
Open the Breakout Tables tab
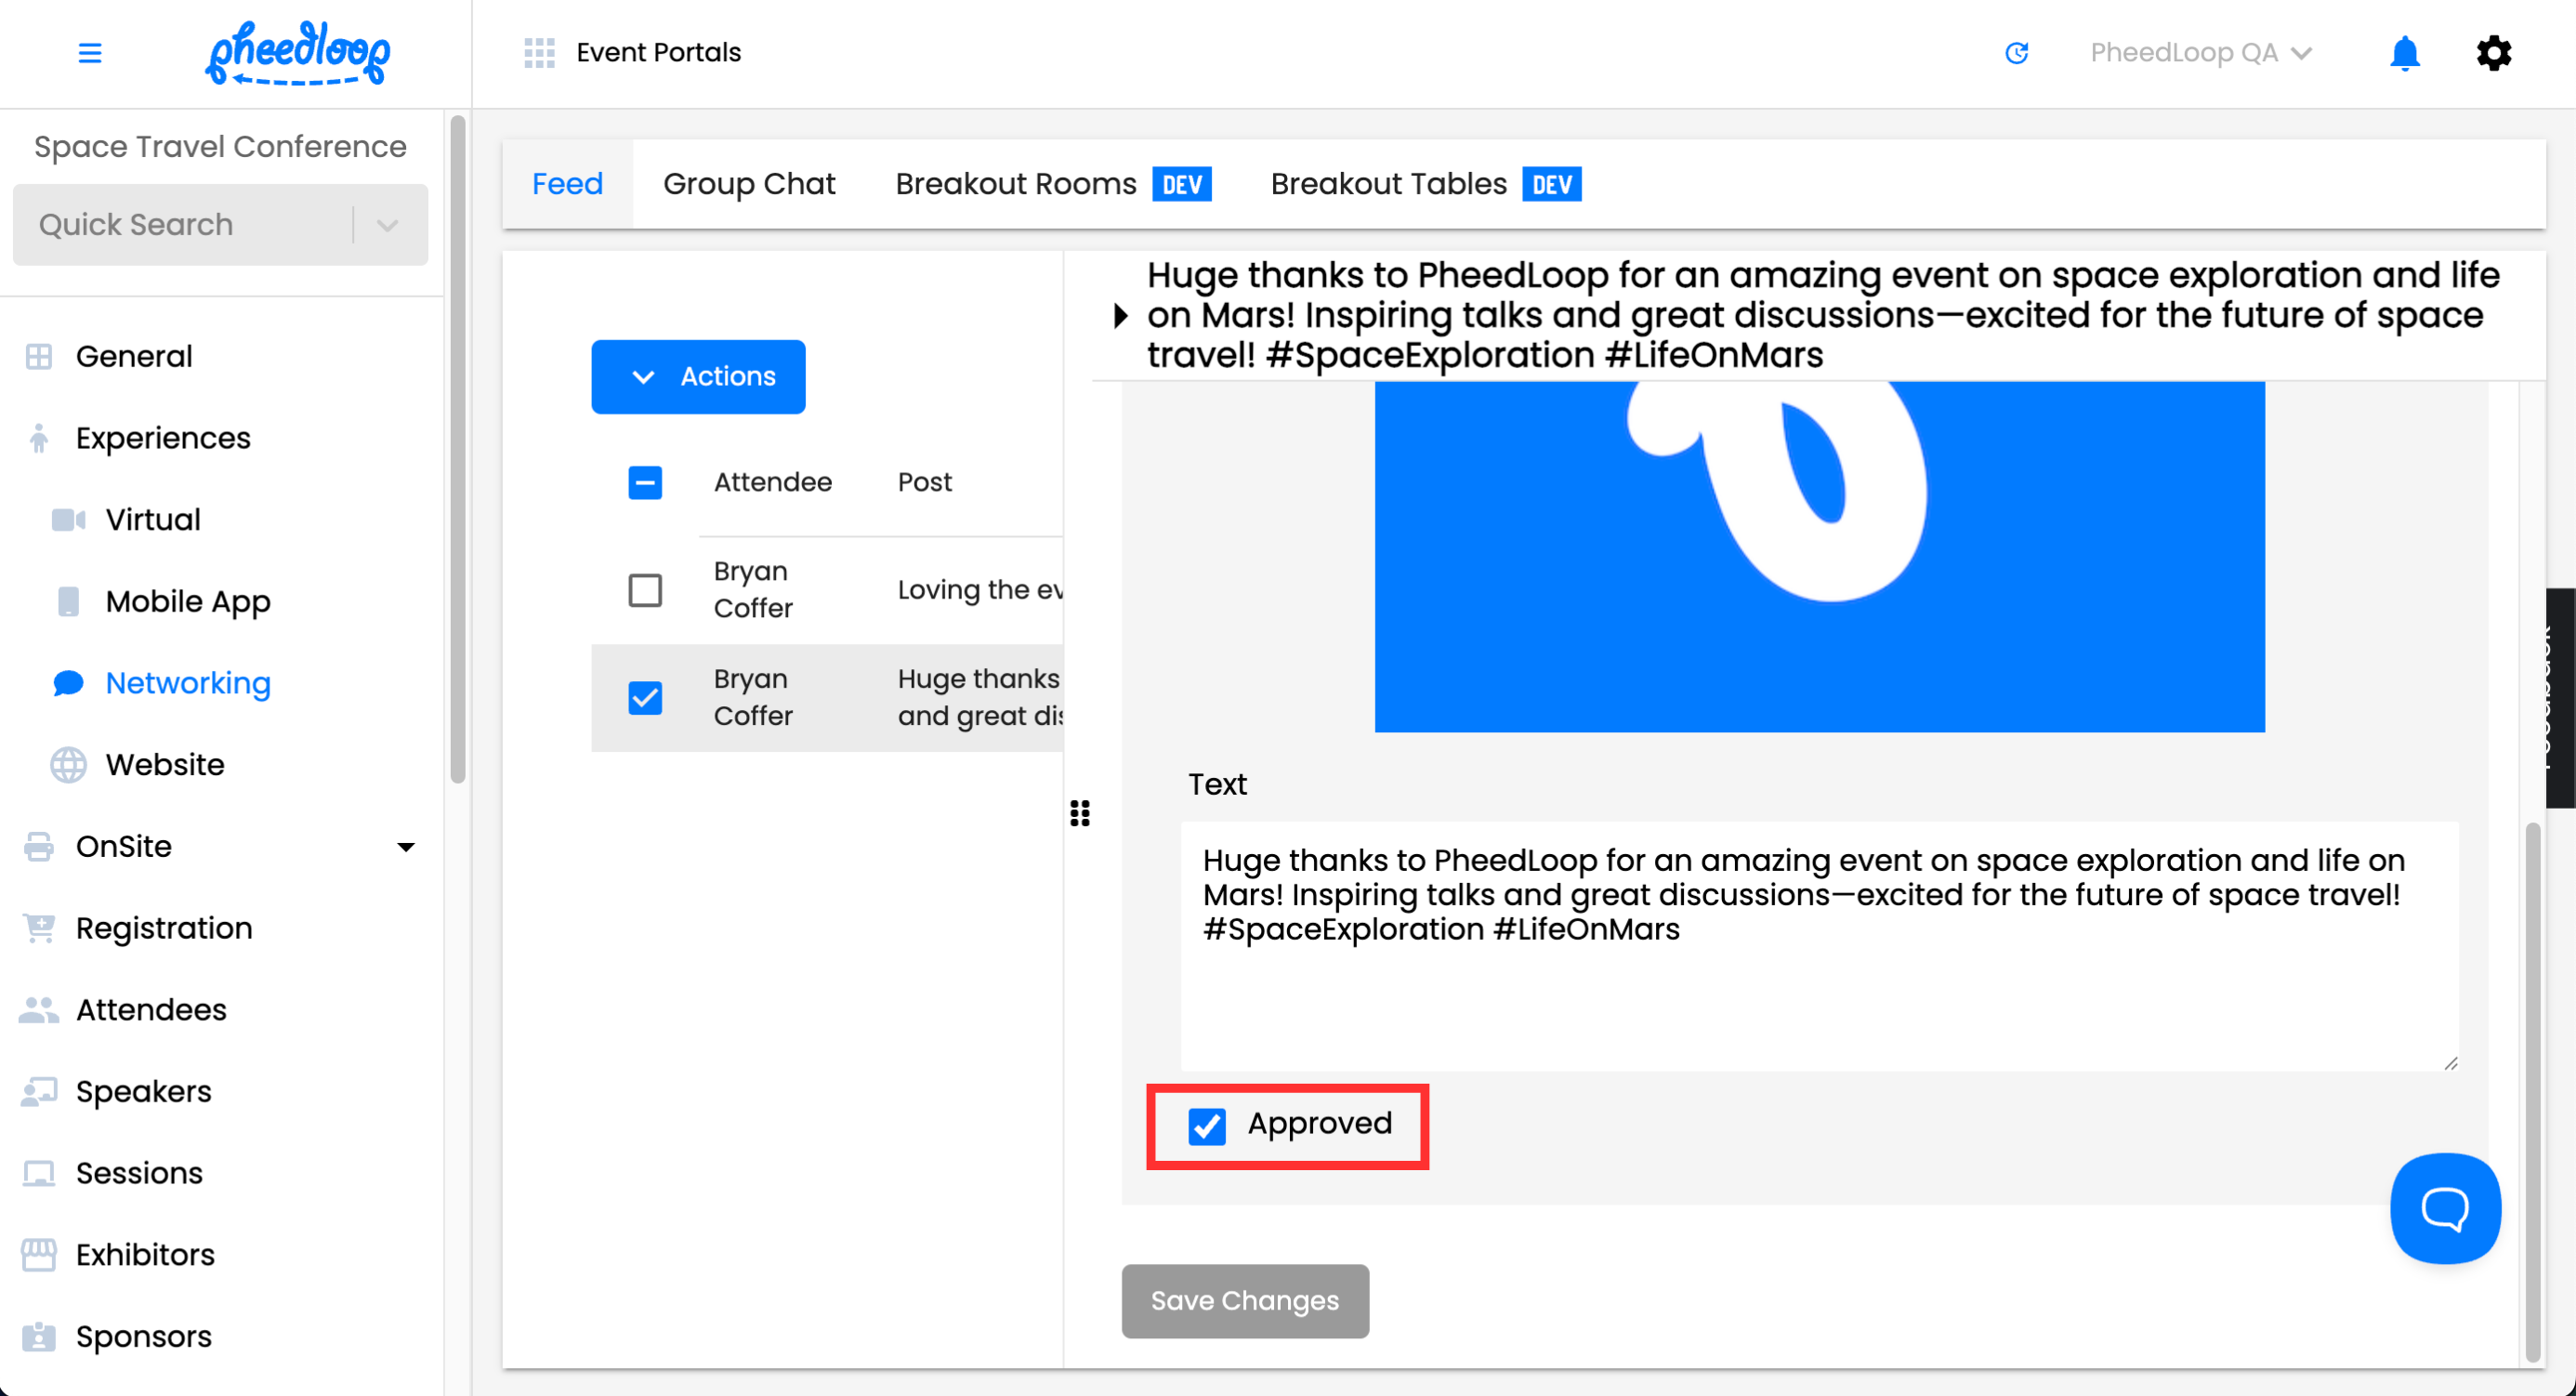coord(1426,184)
